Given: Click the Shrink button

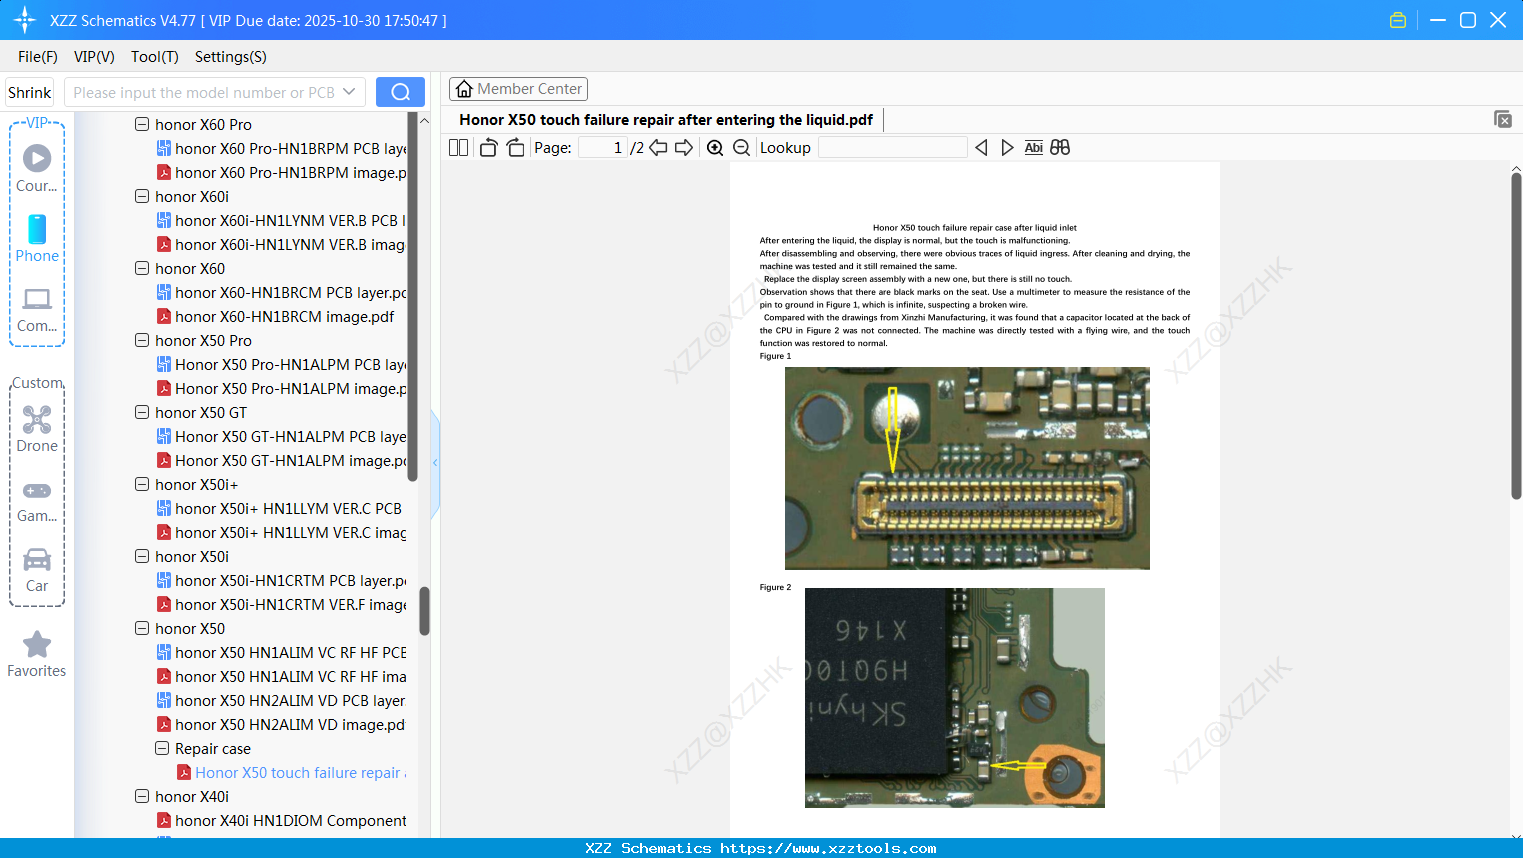Looking at the screenshot, I should pyautogui.click(x=29, y=92).
